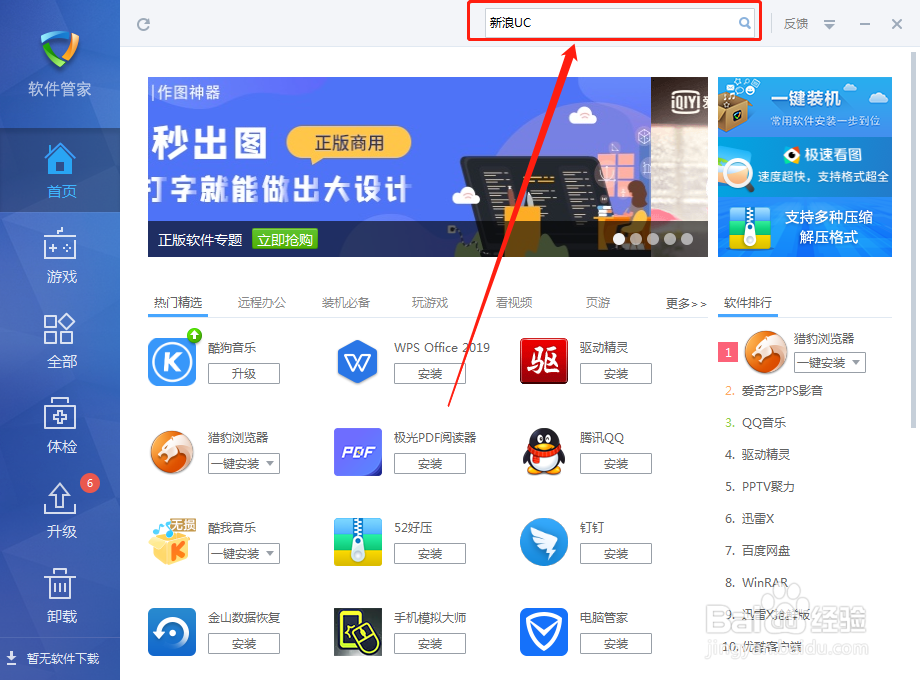Refresh the page with the reload icon
920x680 pixels.
pos(143,23)
